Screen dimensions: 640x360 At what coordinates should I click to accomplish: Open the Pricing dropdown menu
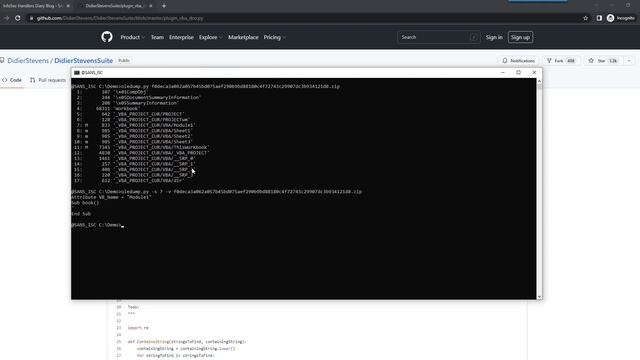pyautogui.click(x=274, y=37)
